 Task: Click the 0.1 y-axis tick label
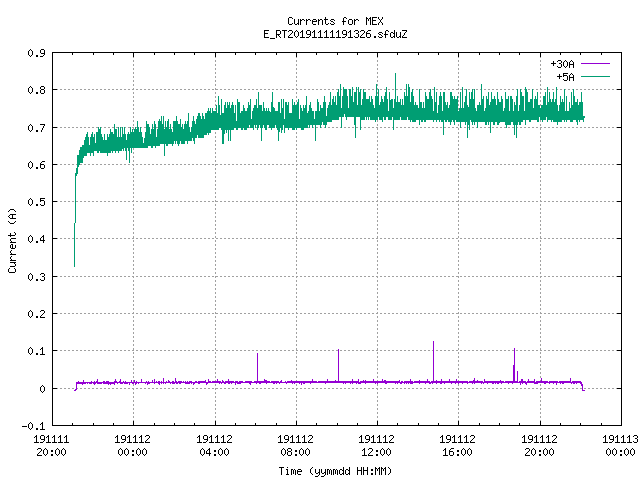[x=37, y=351]
